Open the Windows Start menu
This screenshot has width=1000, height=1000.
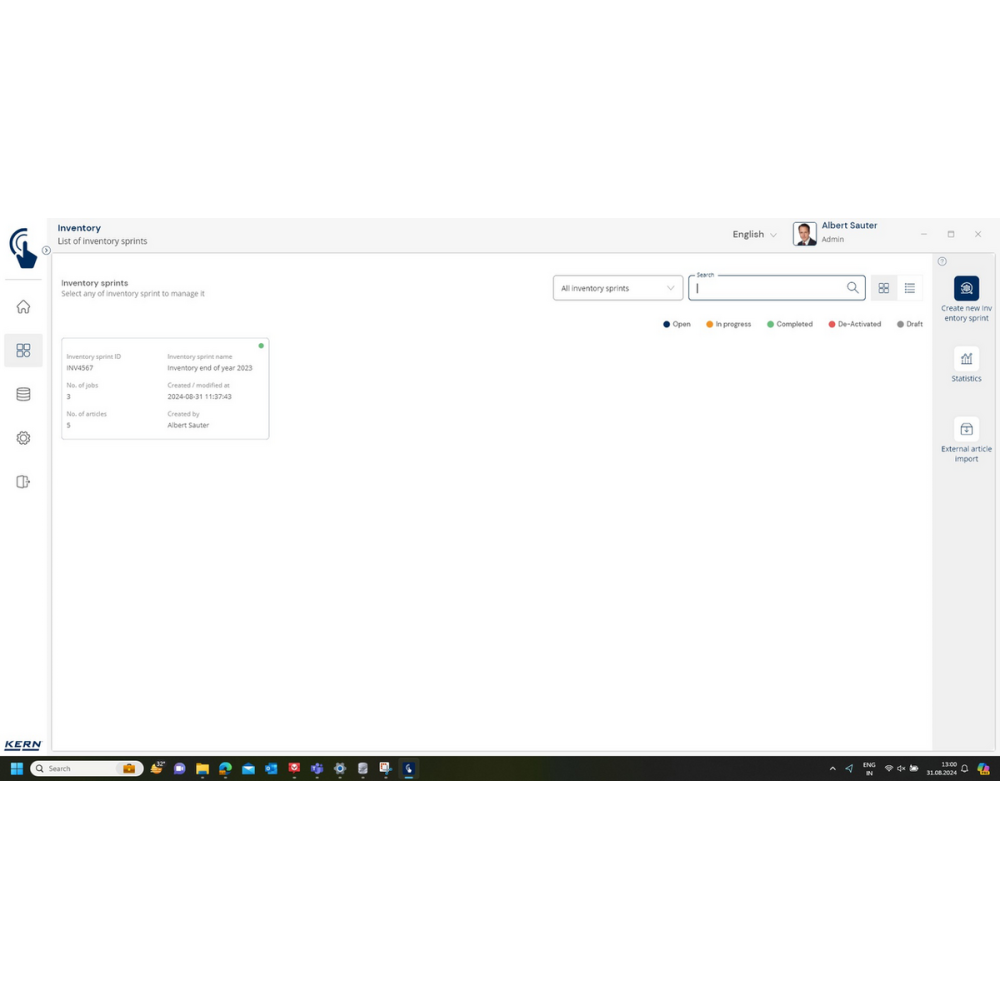click(x=16, y=769)
